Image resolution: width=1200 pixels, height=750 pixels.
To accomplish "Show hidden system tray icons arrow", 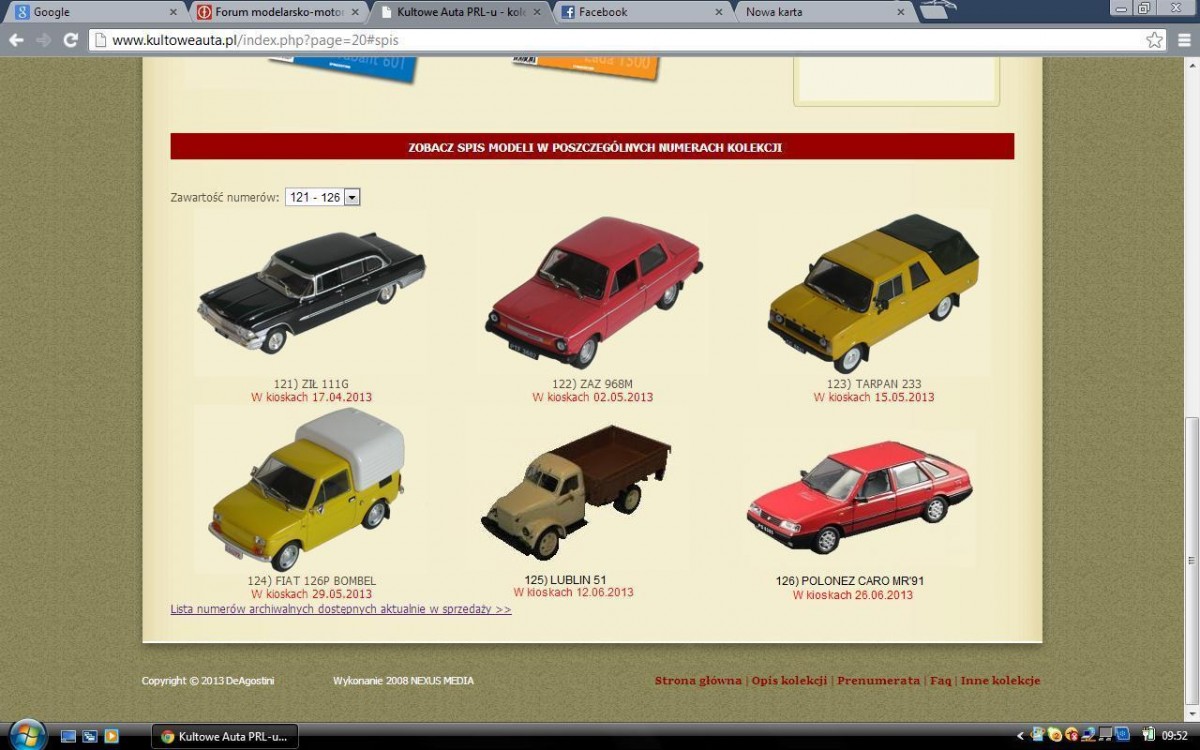I will point(1020,736).
